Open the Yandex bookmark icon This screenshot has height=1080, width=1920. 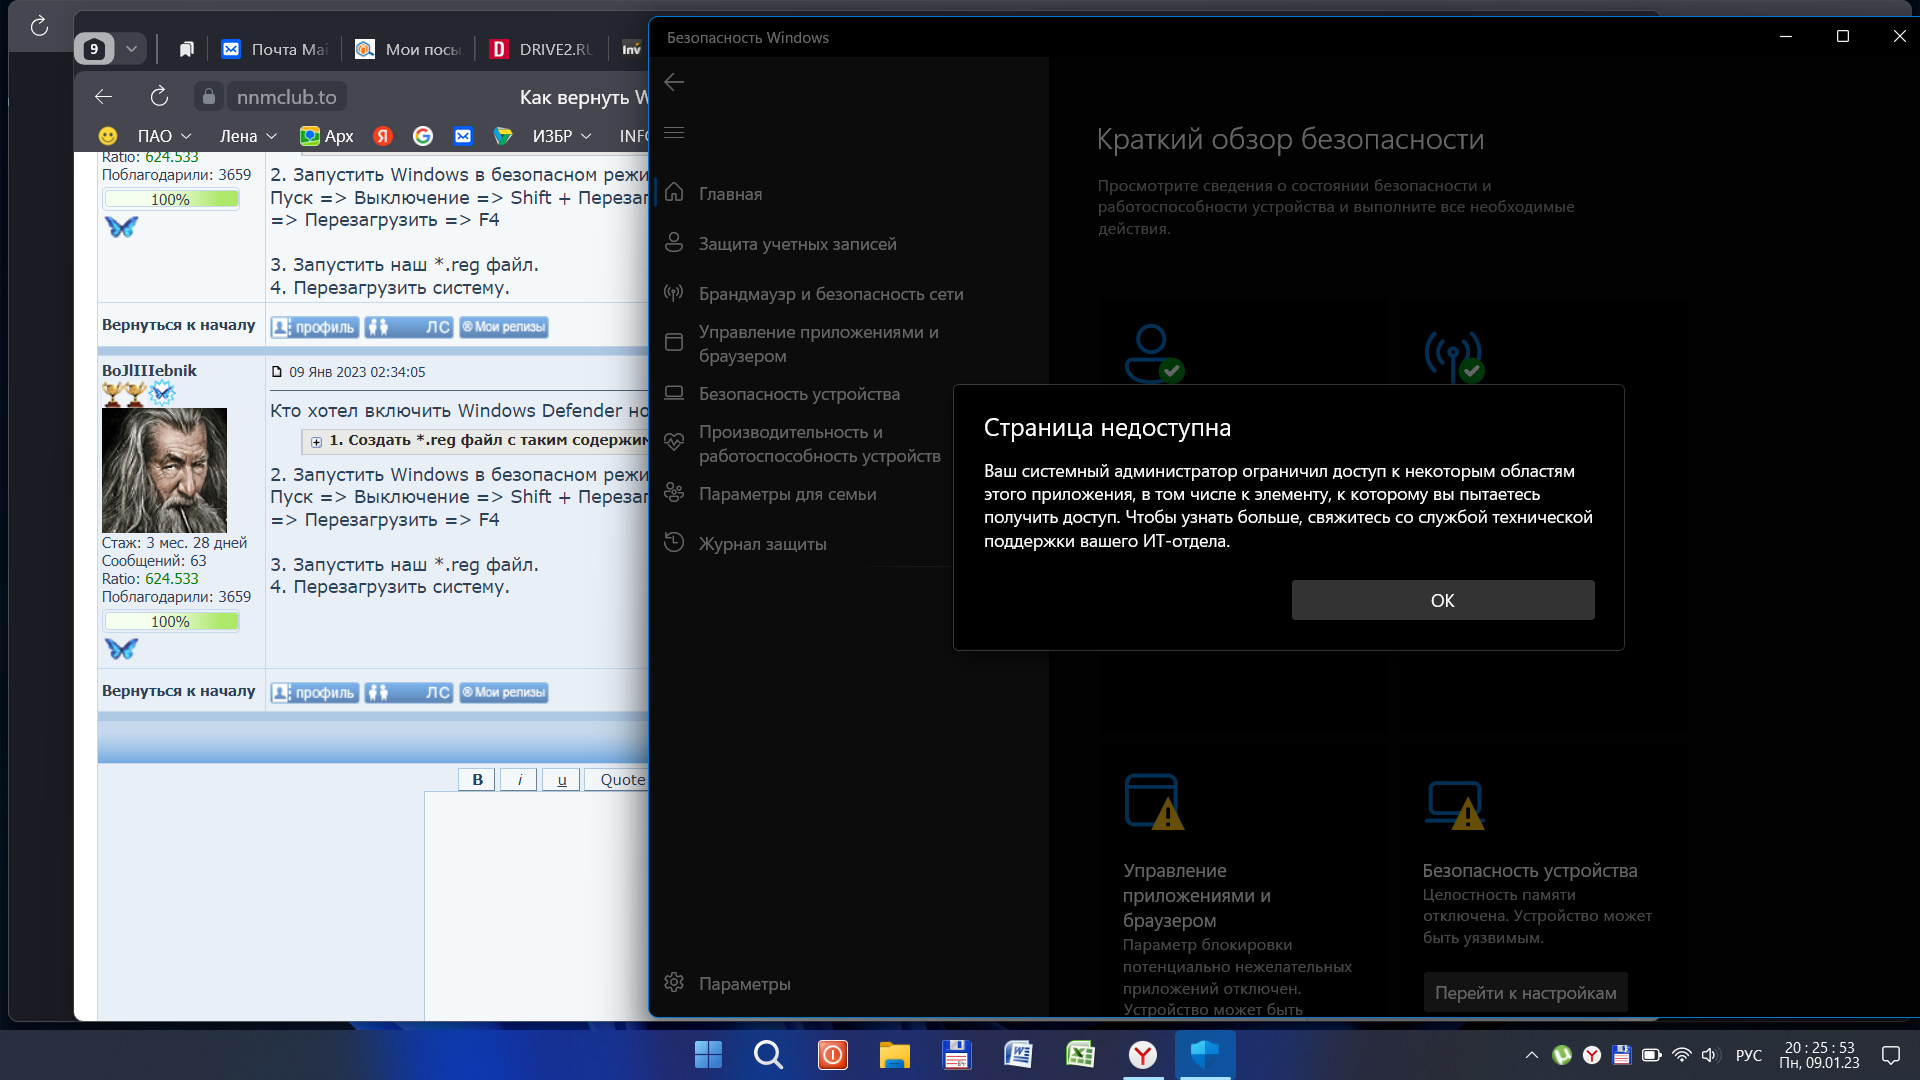(x=383, y=136)
